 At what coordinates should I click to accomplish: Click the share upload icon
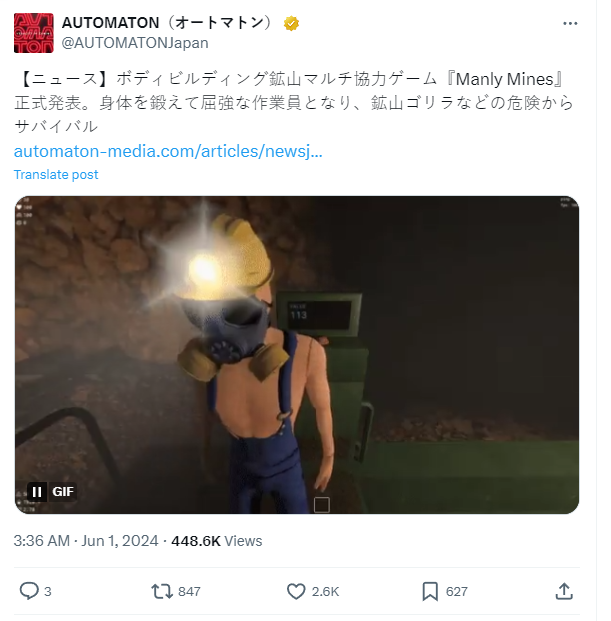coord(564,591)
